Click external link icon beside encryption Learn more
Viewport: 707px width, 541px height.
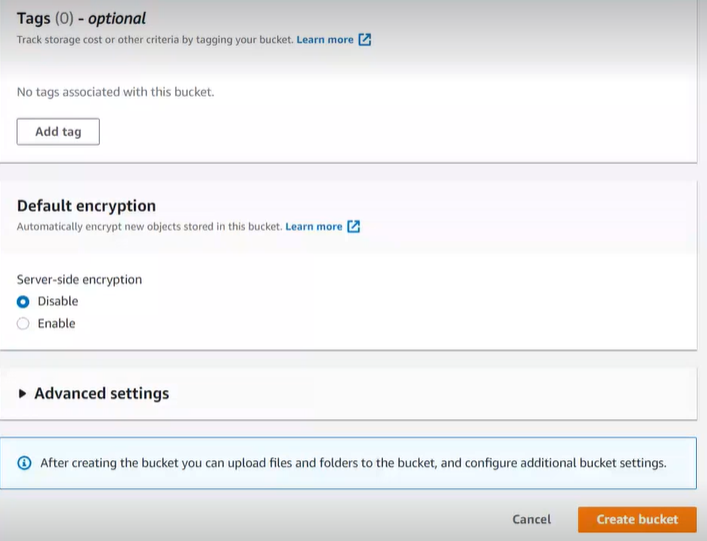coord(354,226)
